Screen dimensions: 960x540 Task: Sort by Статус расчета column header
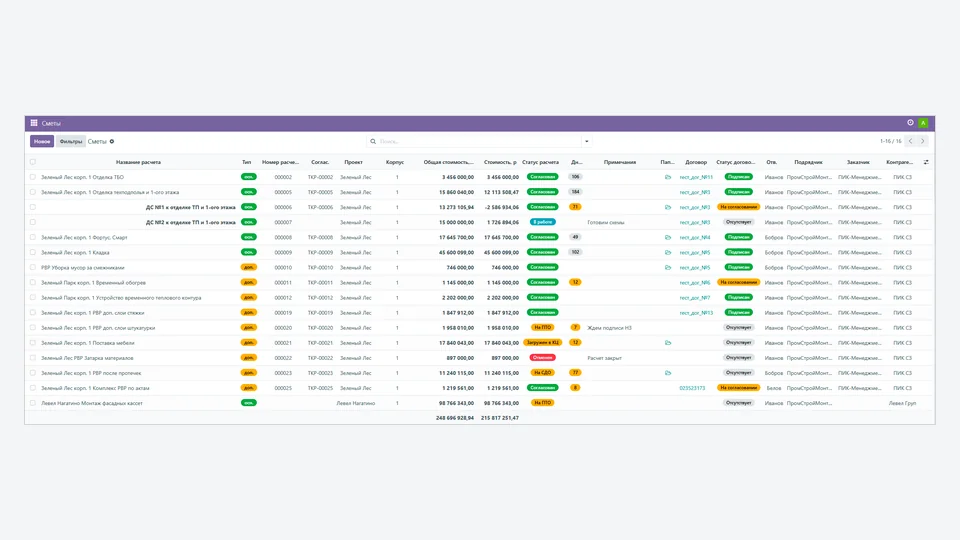point(540,162)
